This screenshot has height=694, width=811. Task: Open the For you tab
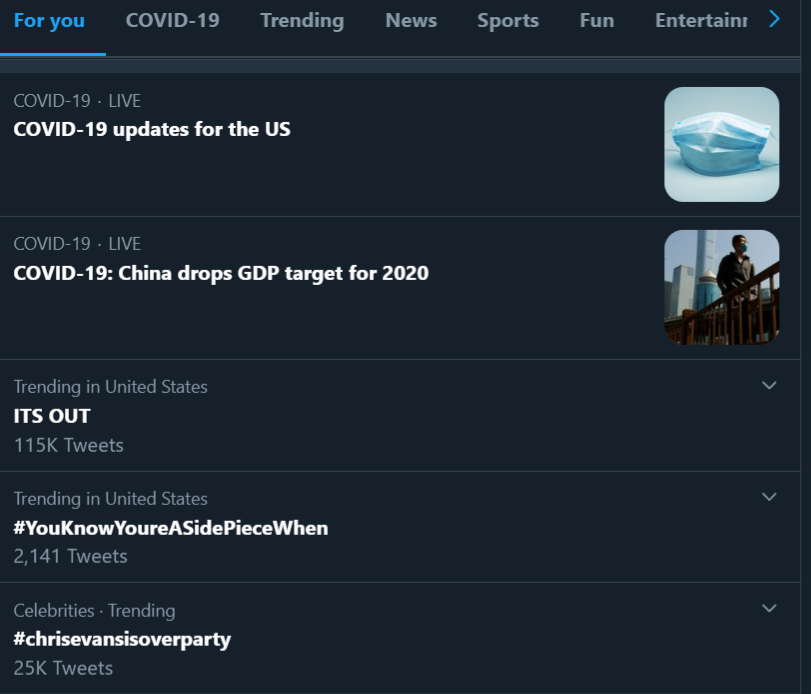tap(49, 21)
